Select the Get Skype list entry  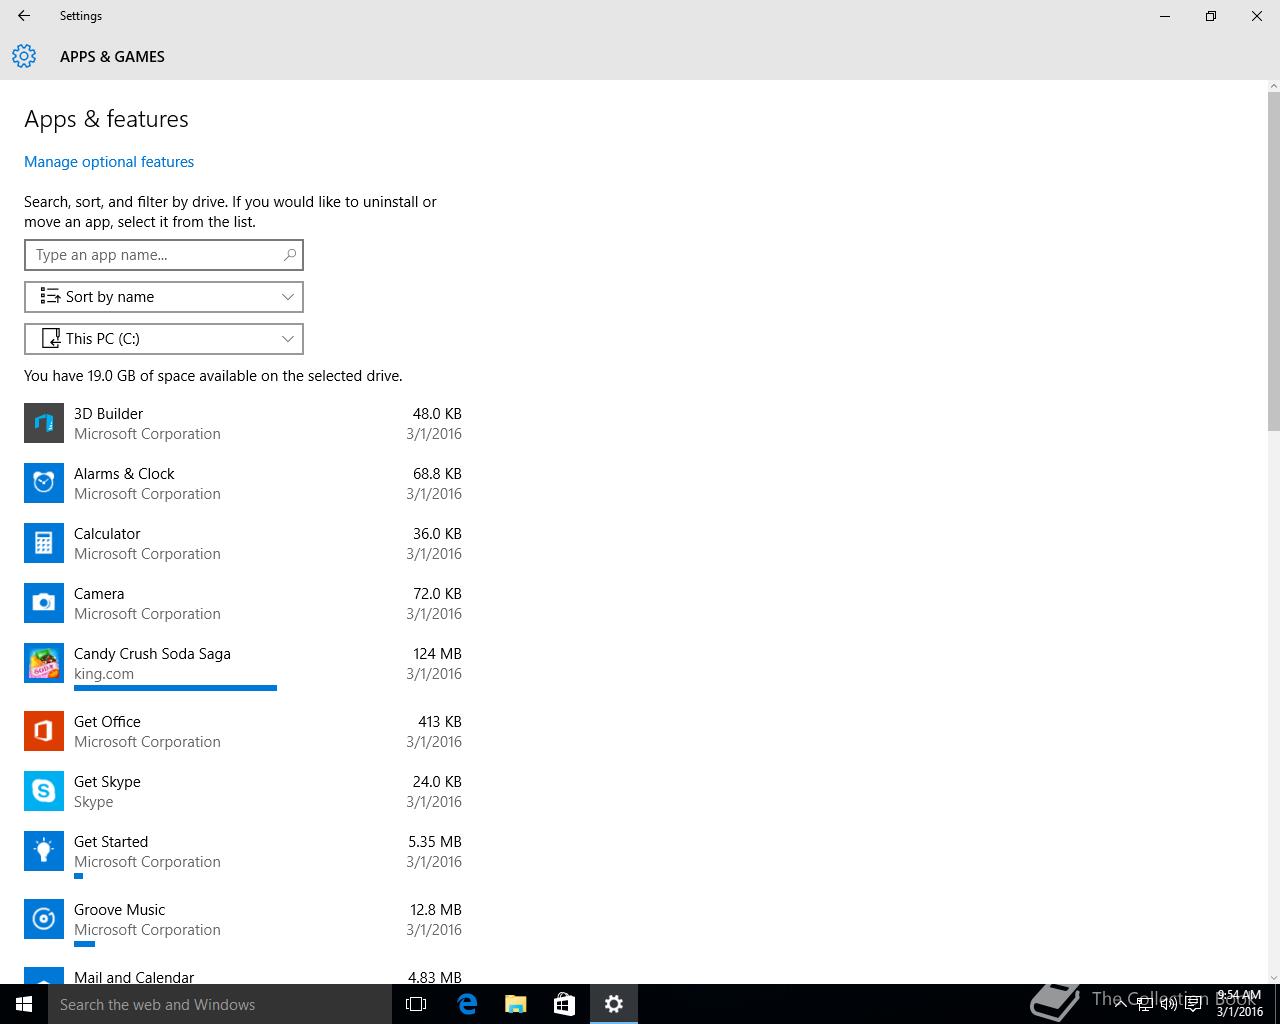[x=243, y=791]
